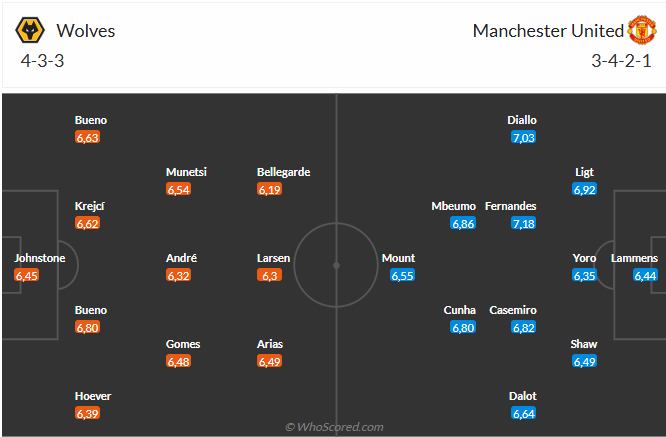Screen dimensions: 666x437
Task: Click Larsen's player name
Action: [274, 258]
